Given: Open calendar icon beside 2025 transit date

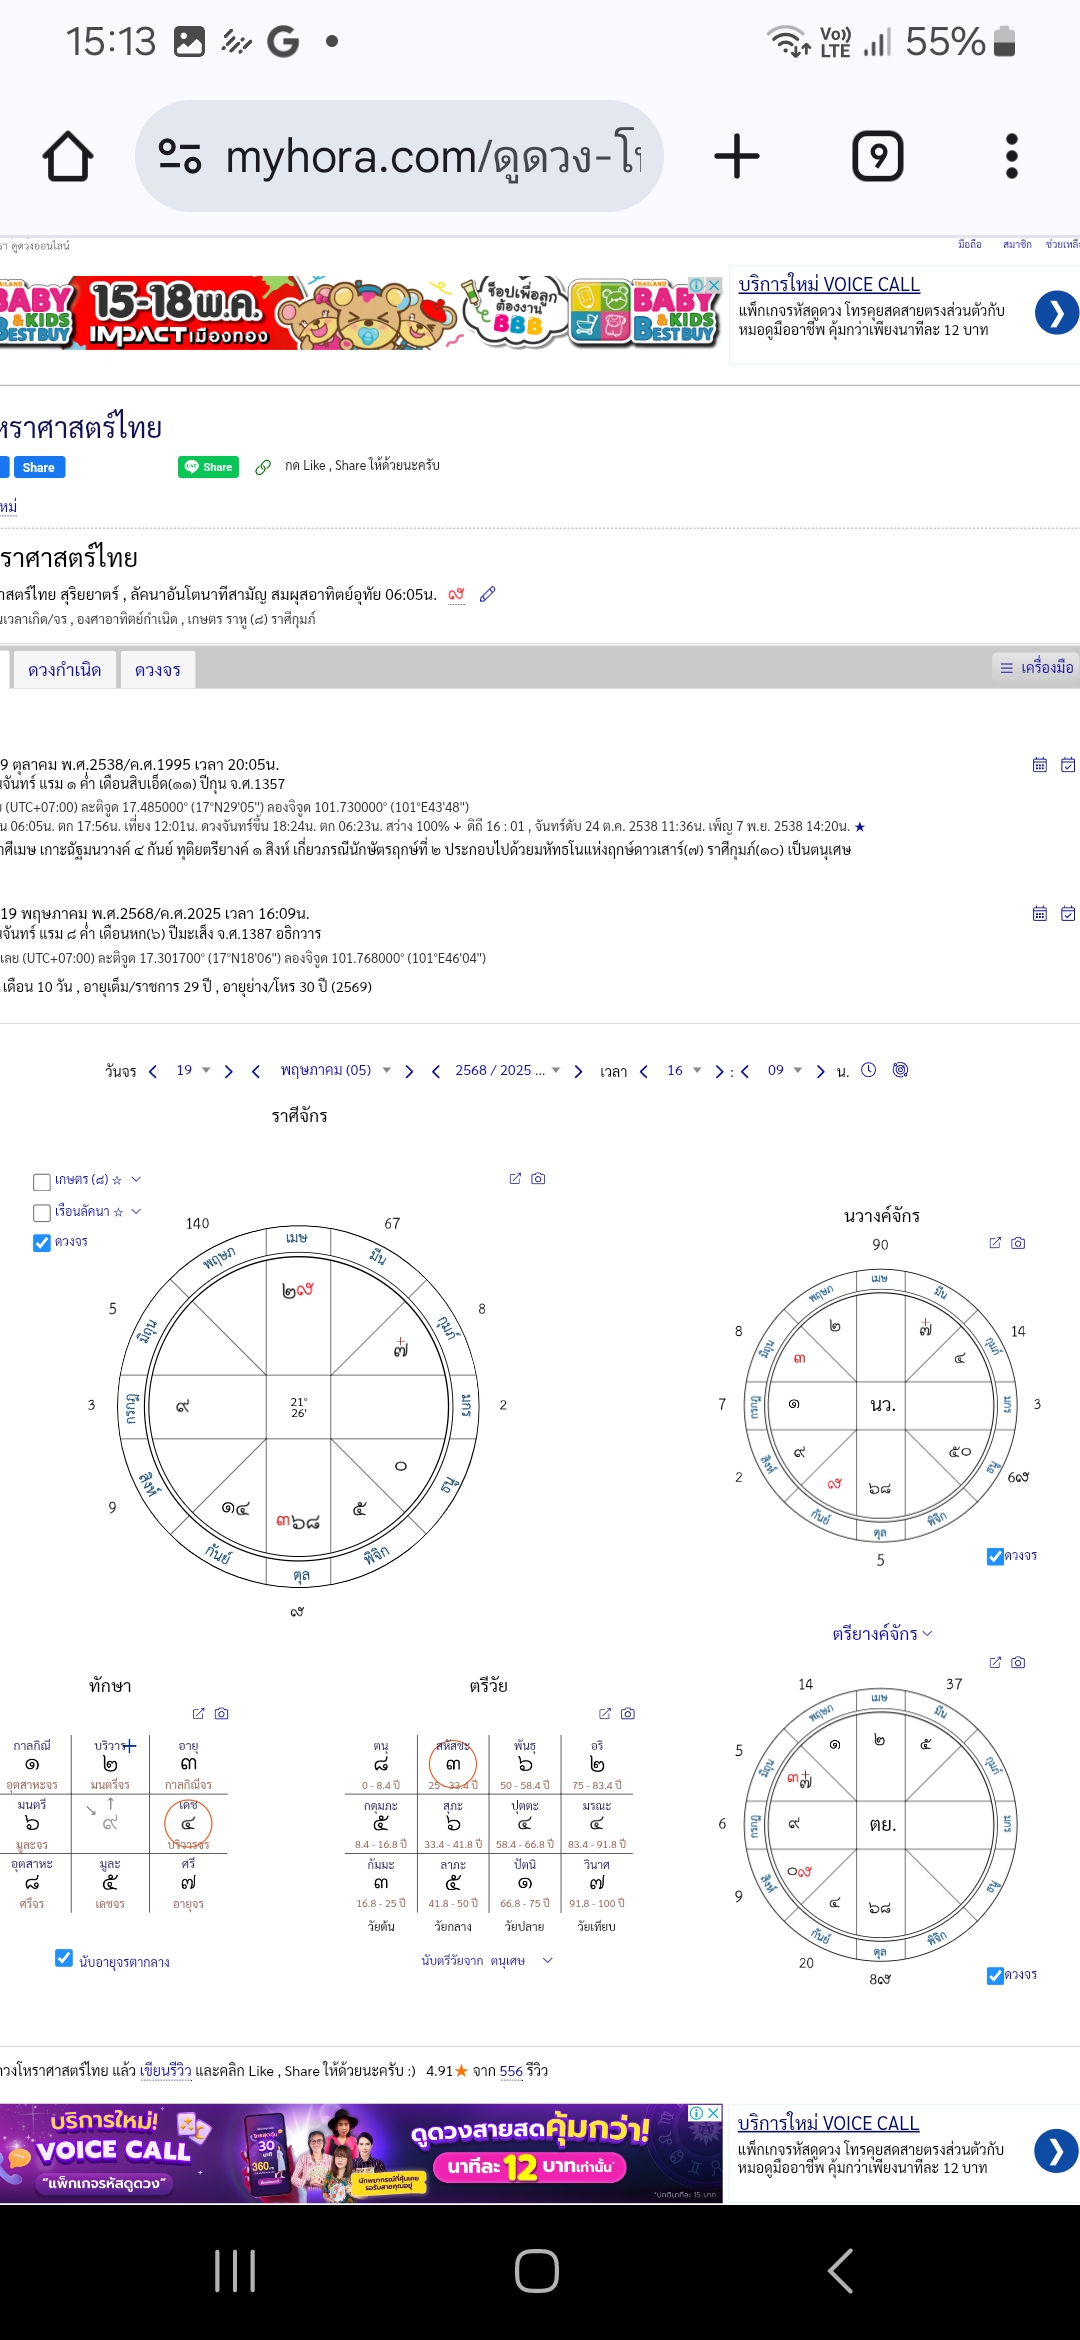Looking at the screenshot, I should (x=1040, y=913).
